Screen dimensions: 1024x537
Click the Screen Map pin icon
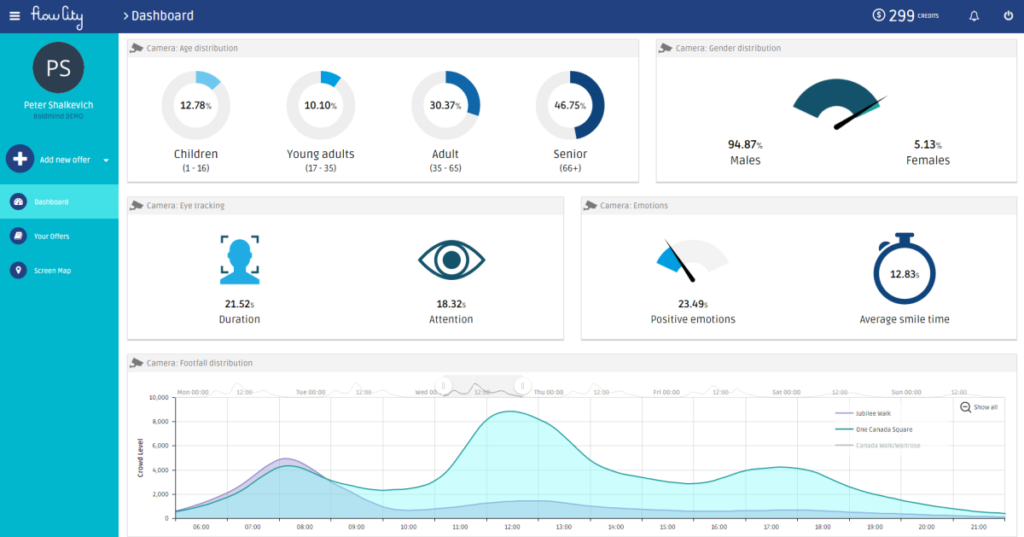[x=18, y=270]
